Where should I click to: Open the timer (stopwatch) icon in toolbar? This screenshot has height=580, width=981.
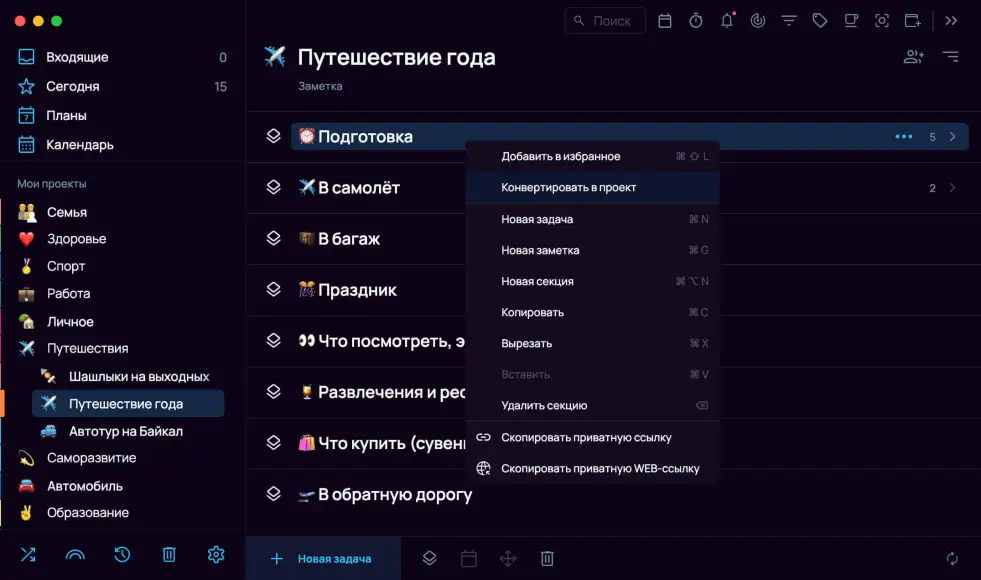[x=696, y=21]
